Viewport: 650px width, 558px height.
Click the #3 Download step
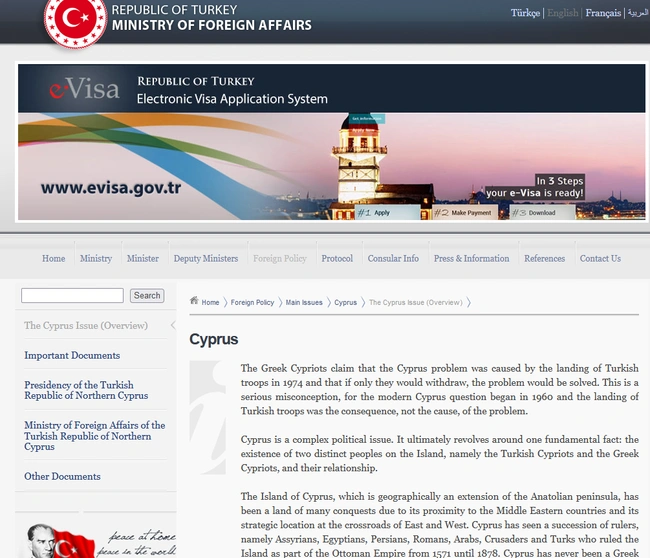pyautogui.click(x=542, y=212)
